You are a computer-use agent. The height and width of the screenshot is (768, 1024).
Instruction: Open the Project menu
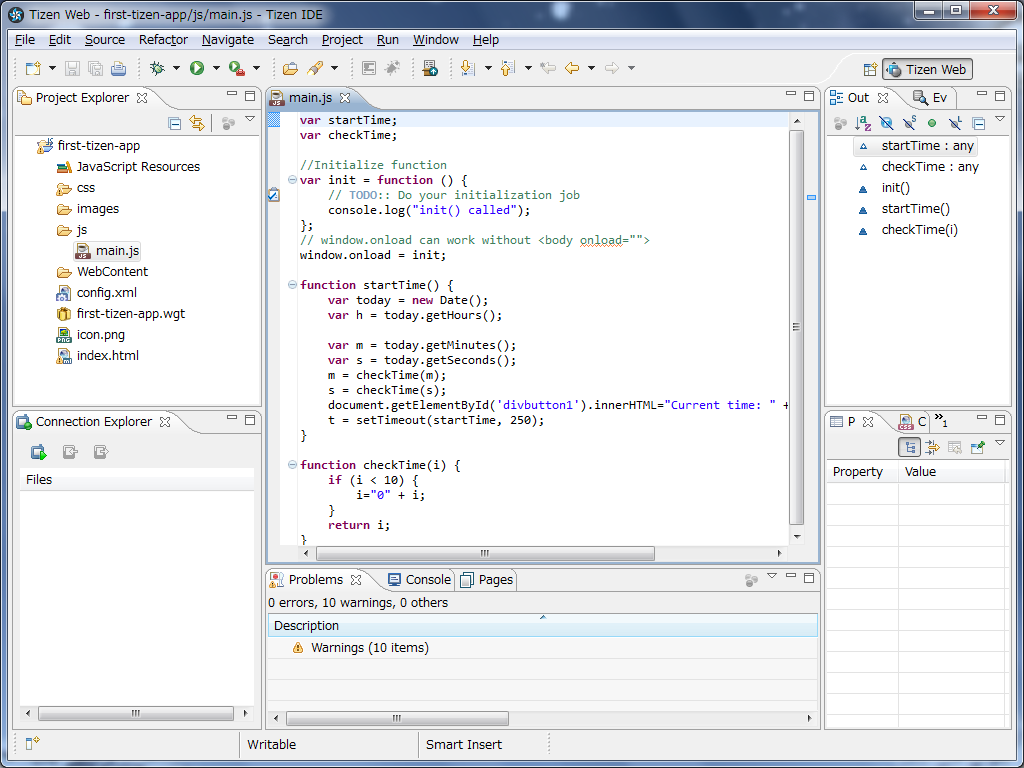coord(342,40)
